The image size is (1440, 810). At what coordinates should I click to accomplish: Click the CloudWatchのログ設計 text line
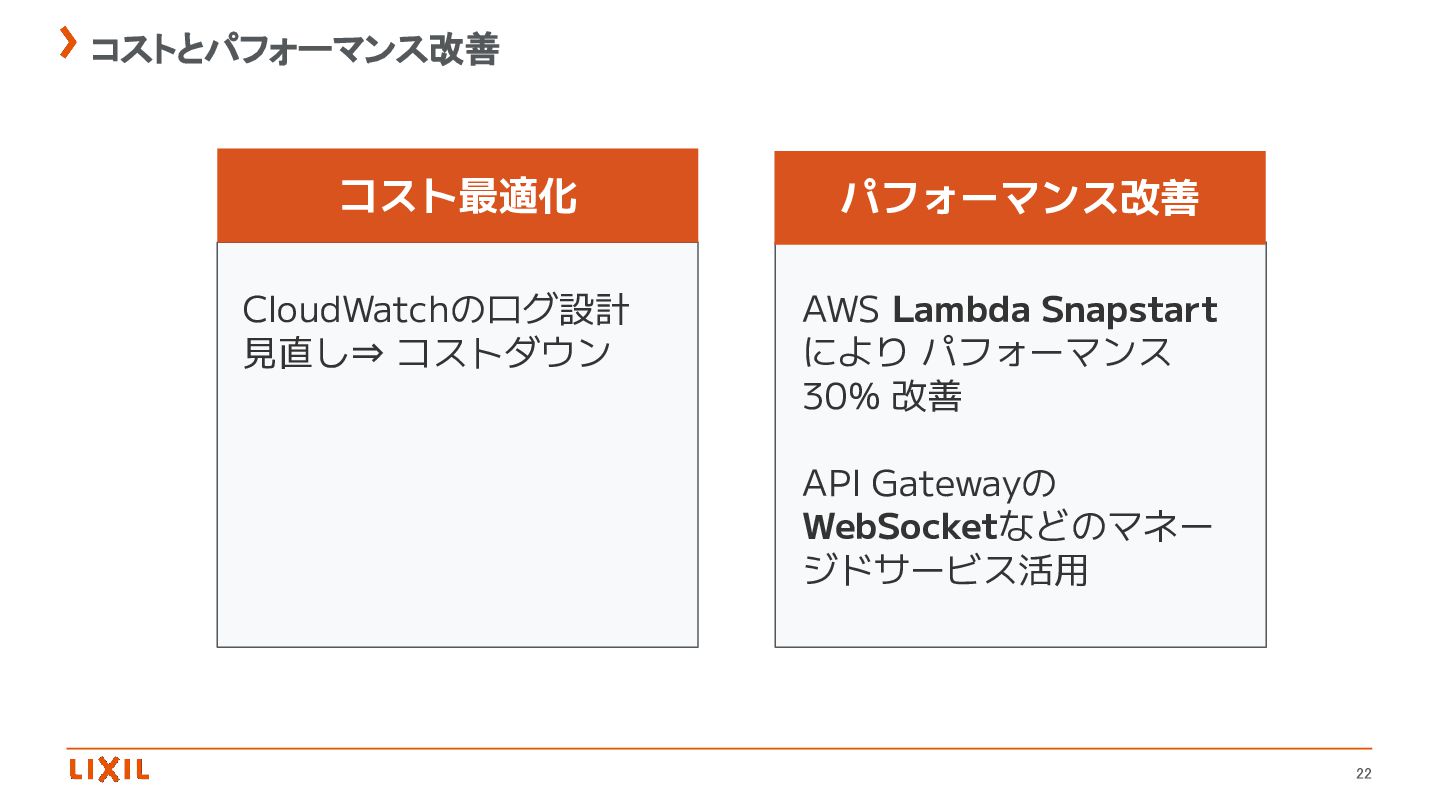(x=435, y=310)
